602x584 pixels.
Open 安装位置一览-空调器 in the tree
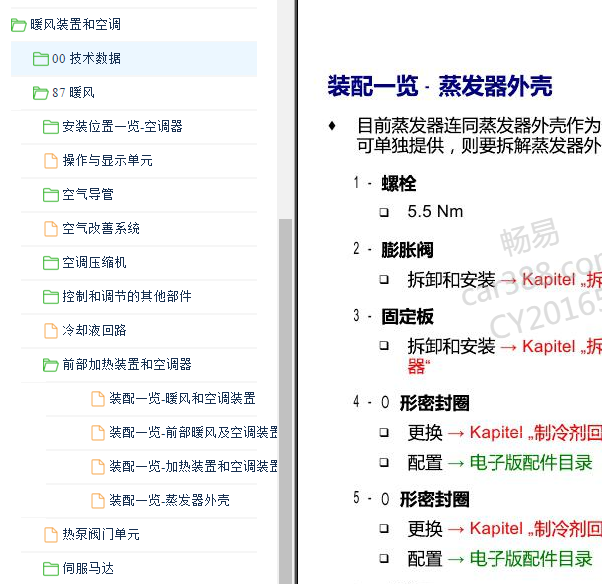tap(122, 127)
